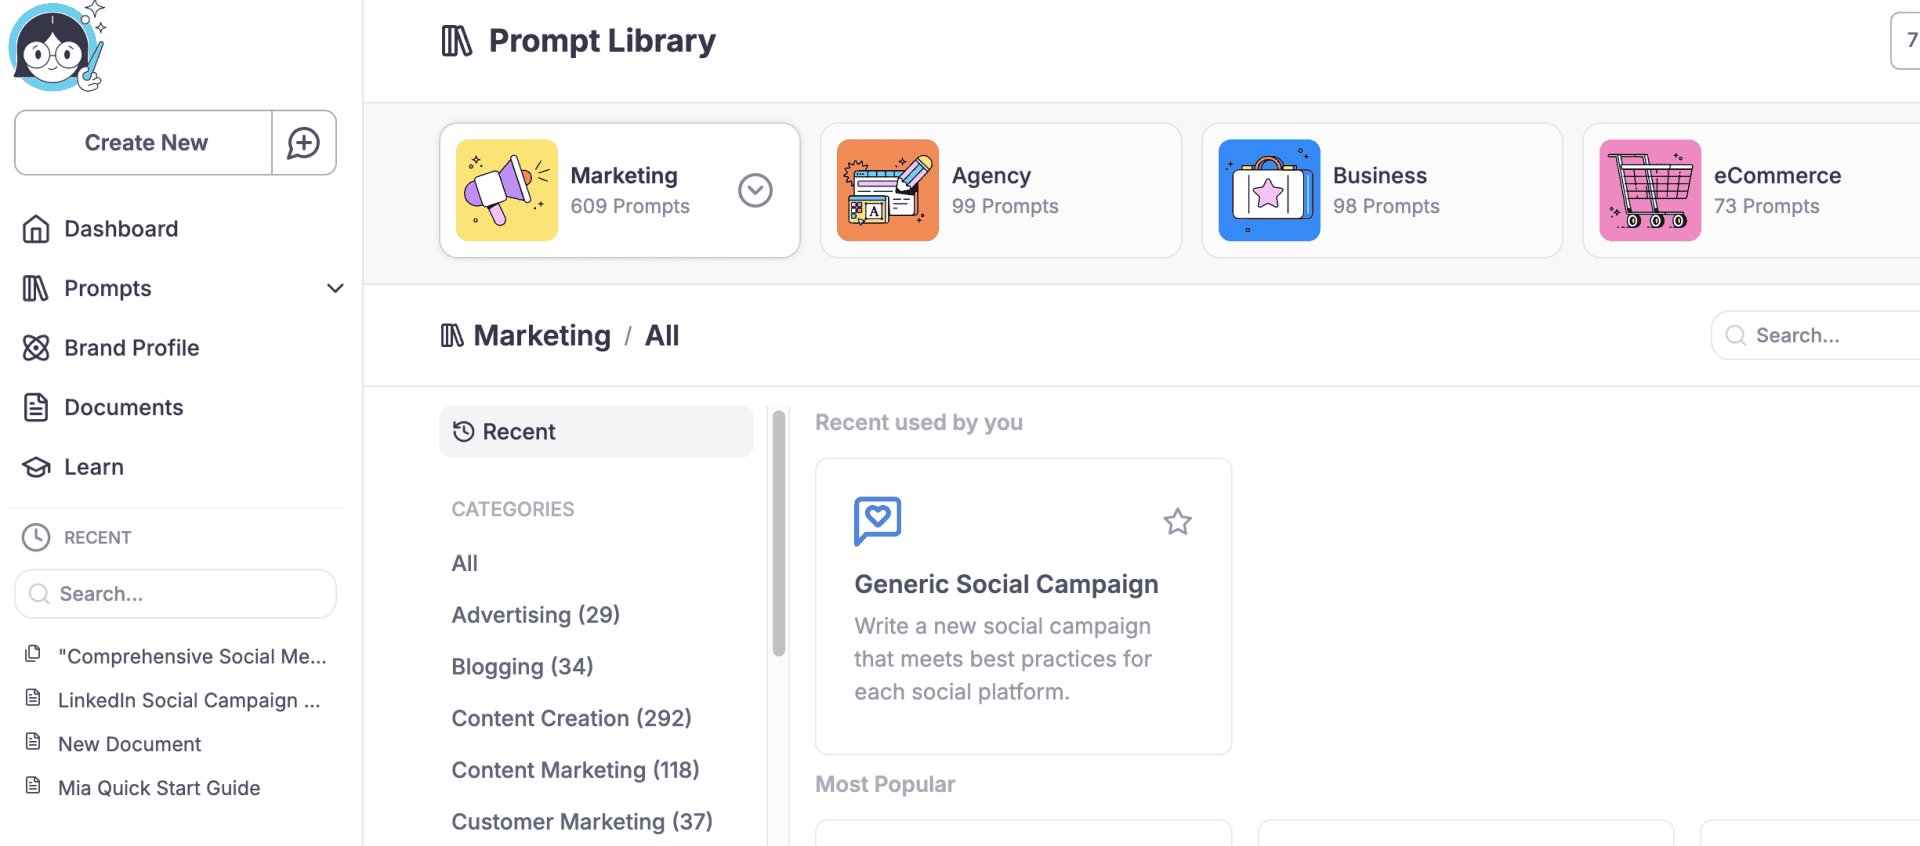Open the Marketing category dropdown arrow
Screen dimensions: 1920x846
755,190
